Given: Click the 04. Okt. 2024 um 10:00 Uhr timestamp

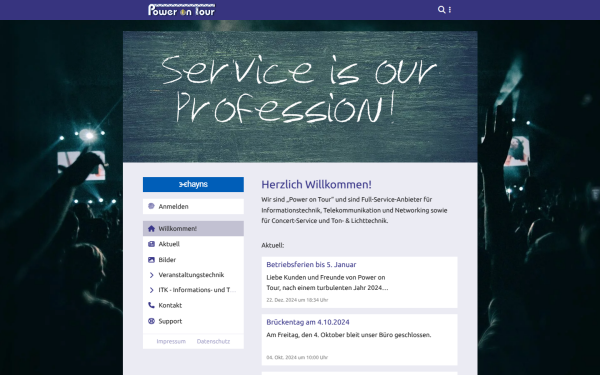Looking at the screenshot, I should 297,357.
